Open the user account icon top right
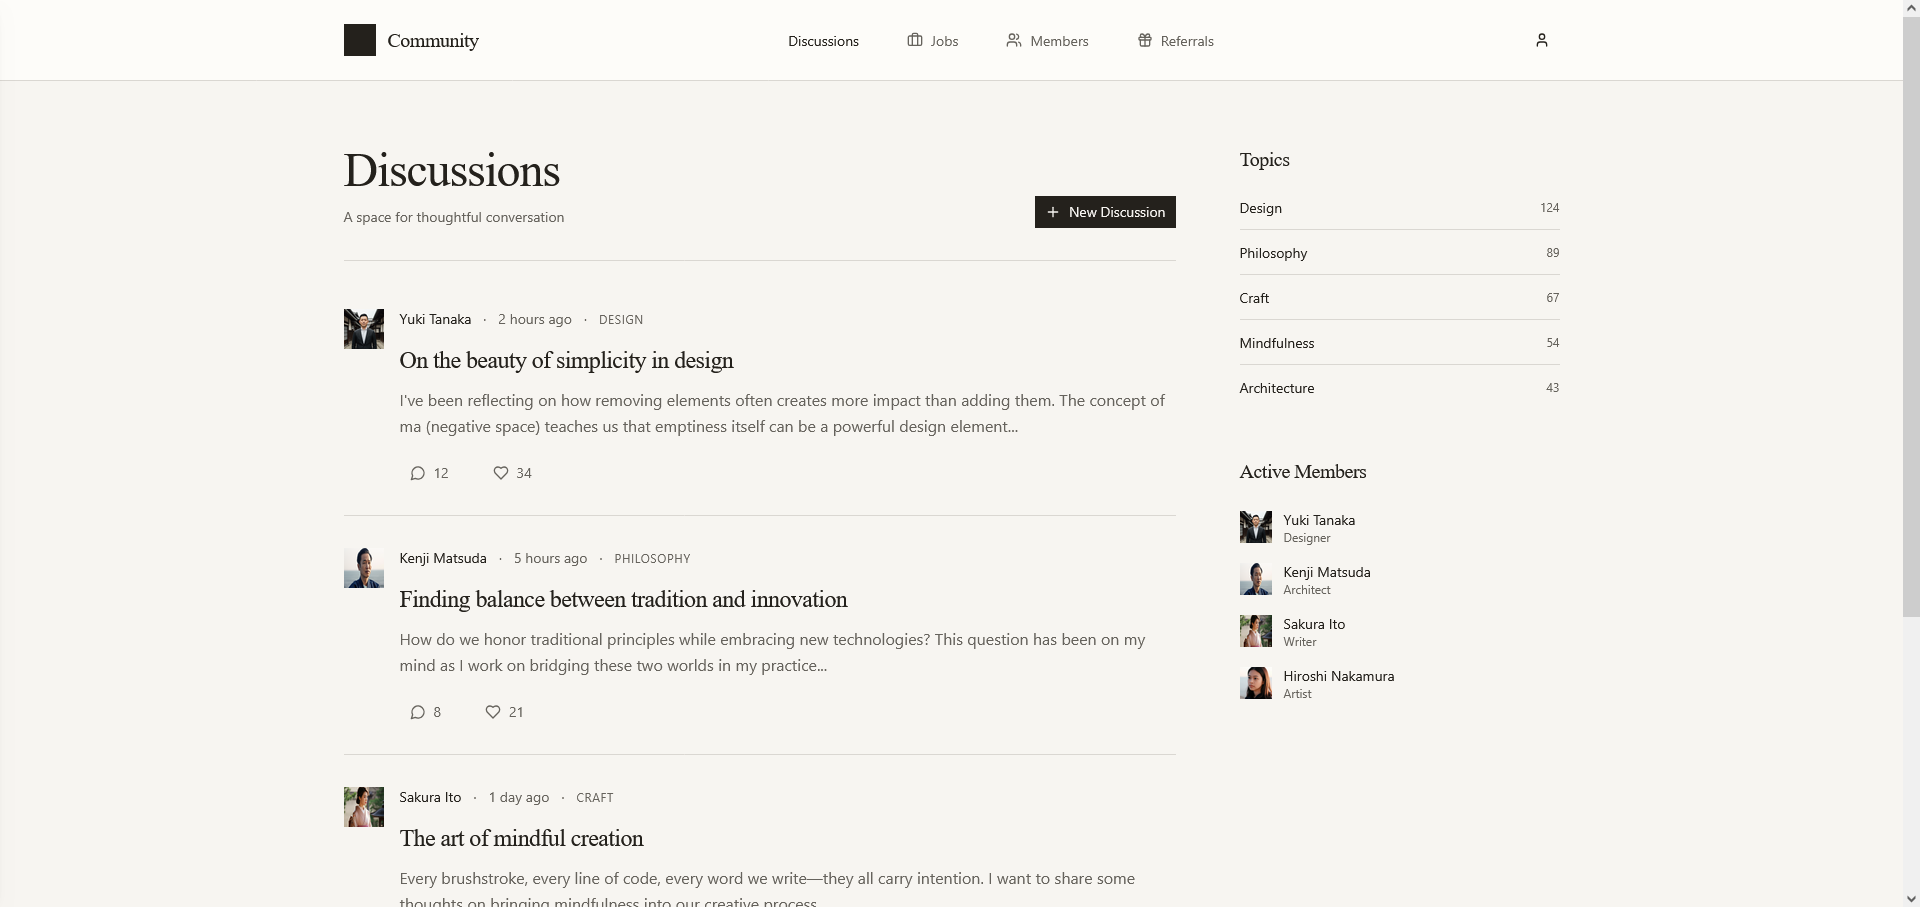This screenshot has width=1920, height=907. (x=1542, y=40)
